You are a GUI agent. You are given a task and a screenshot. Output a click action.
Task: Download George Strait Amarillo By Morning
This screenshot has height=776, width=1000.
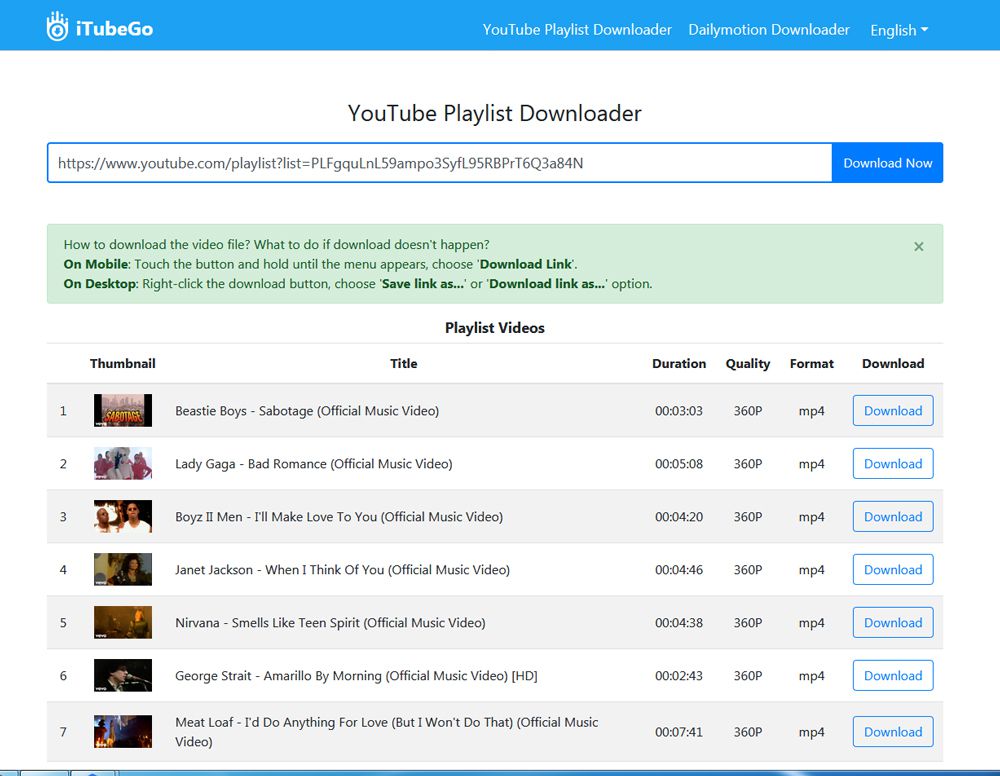click(893, 675)
